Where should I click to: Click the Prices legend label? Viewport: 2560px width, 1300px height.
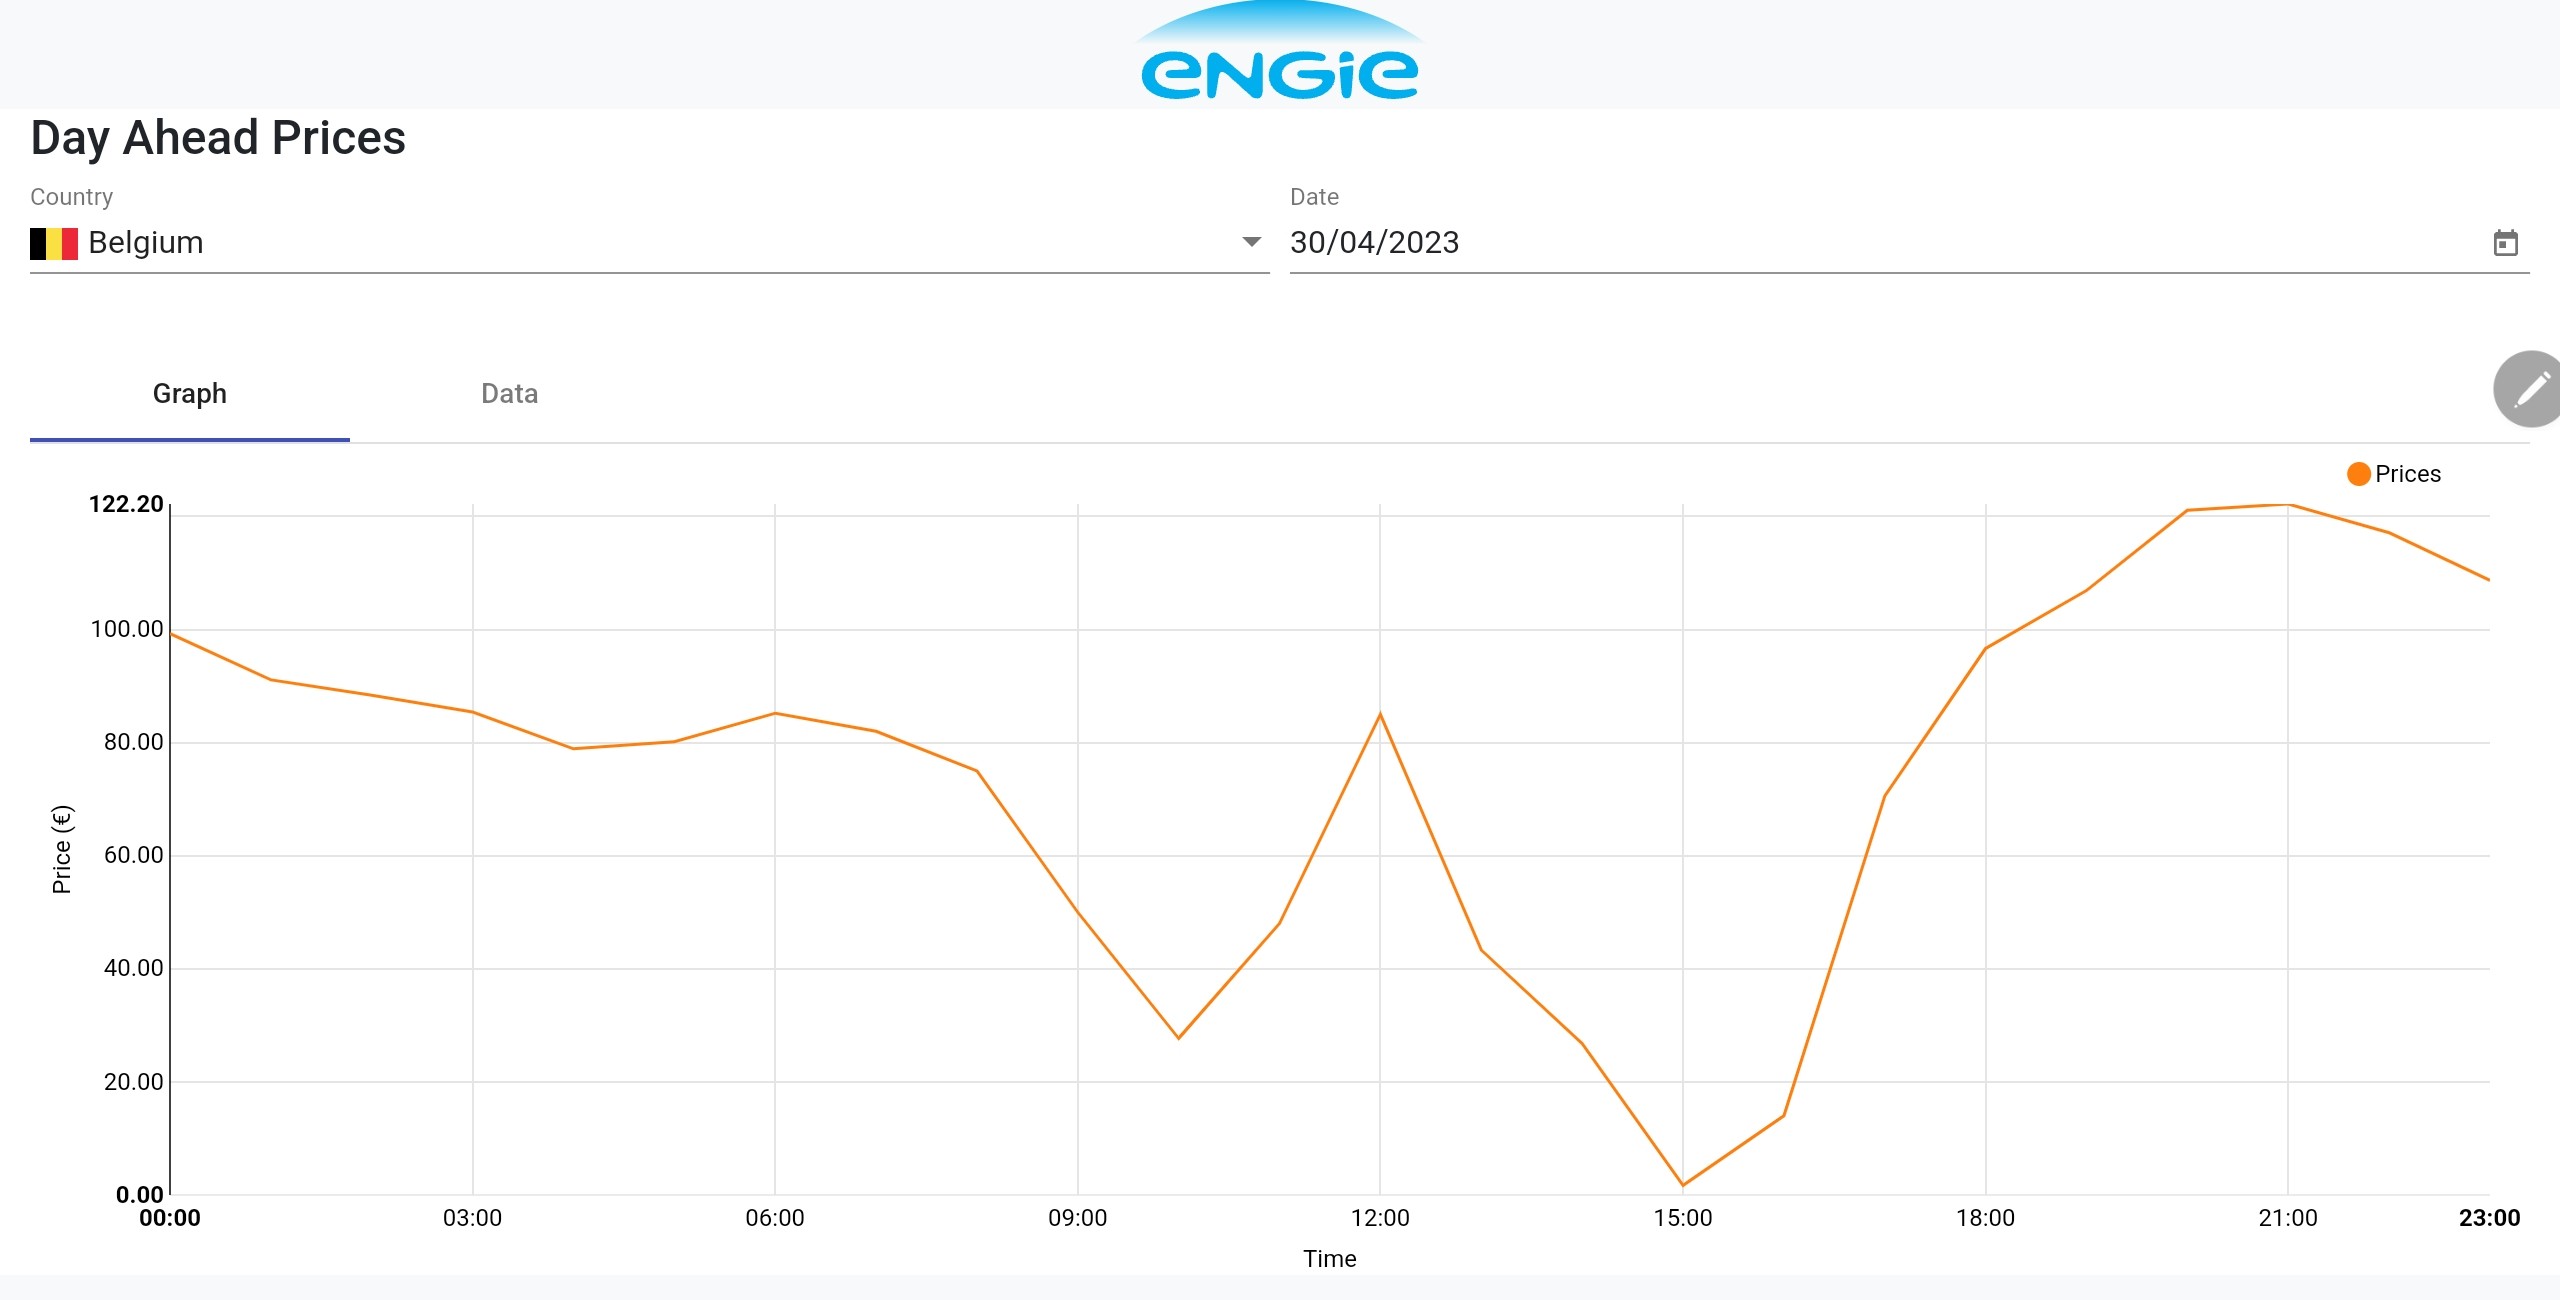[2407, 474]
